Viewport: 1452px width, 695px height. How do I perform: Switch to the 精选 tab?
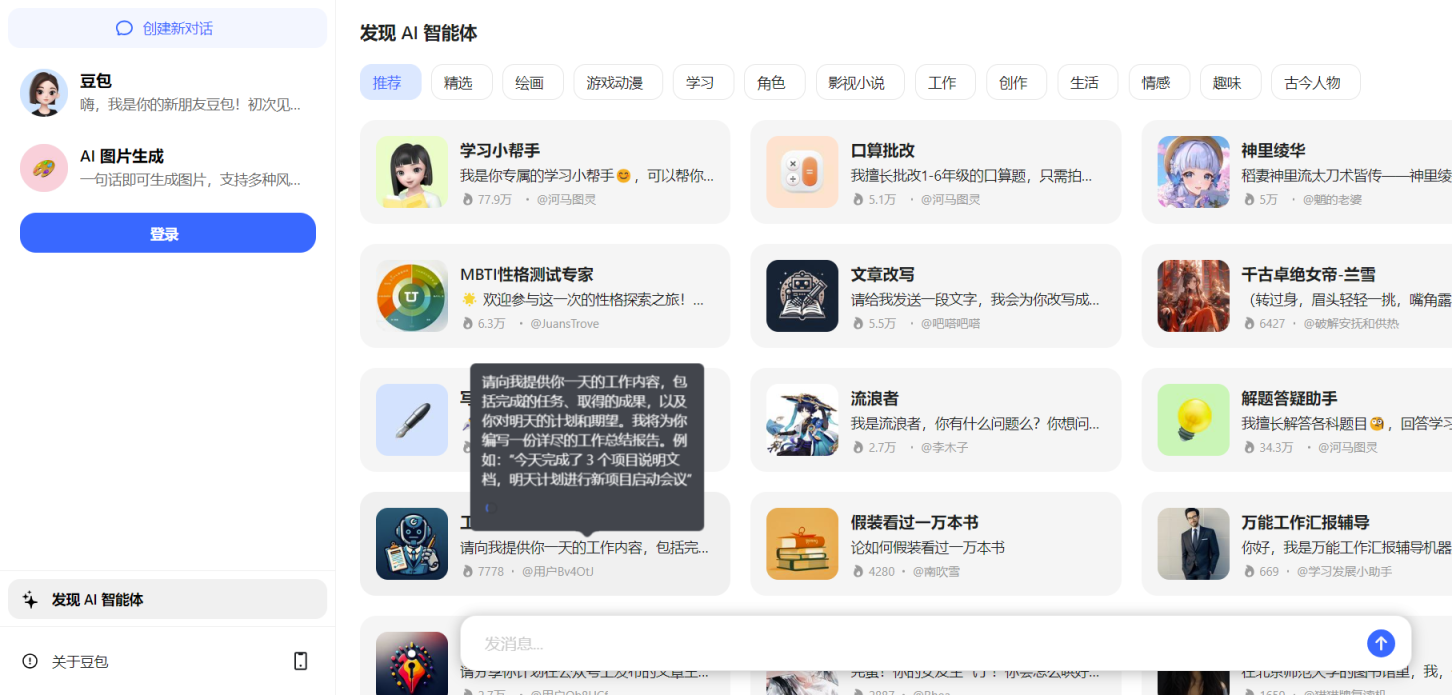461,82
